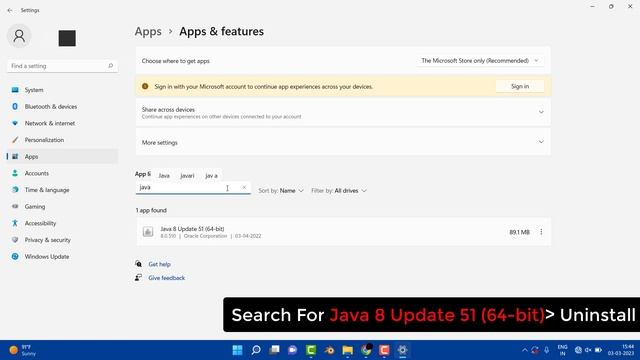Open Bluetooth & devices settings

(x=62, y=107)
